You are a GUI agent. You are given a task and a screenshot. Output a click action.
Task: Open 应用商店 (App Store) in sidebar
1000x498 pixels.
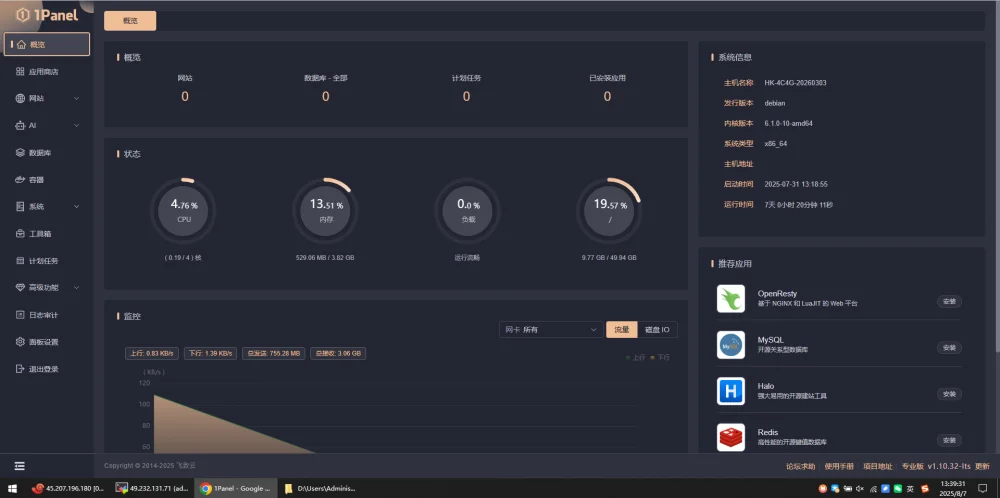[43, 72]
